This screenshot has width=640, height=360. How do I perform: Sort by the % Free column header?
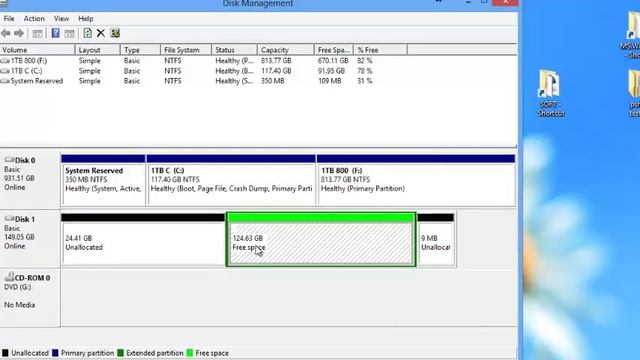tap(380, 50)
